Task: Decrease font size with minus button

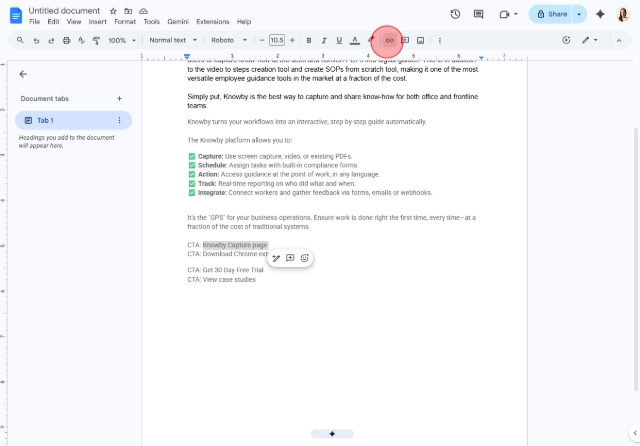Action: [x=262, y=40]
